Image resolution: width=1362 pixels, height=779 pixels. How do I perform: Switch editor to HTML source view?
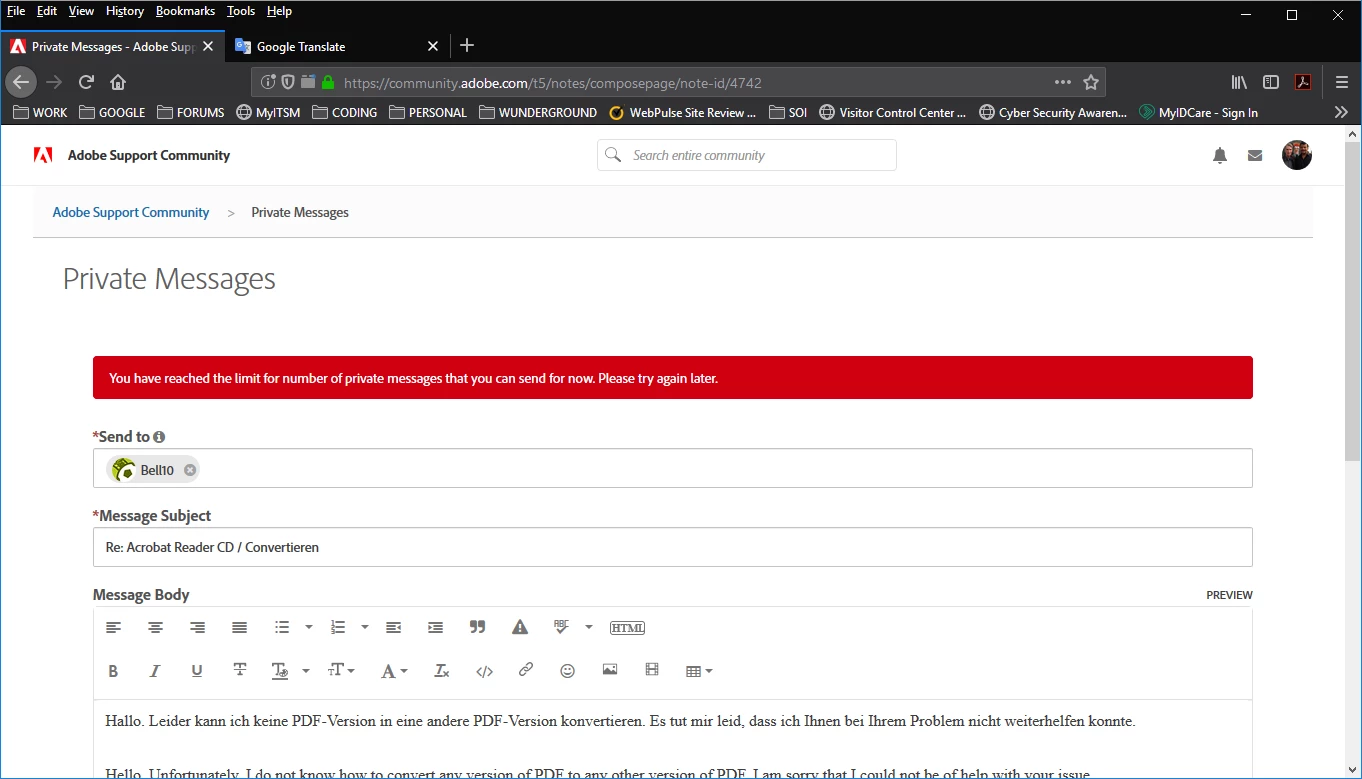627,628
